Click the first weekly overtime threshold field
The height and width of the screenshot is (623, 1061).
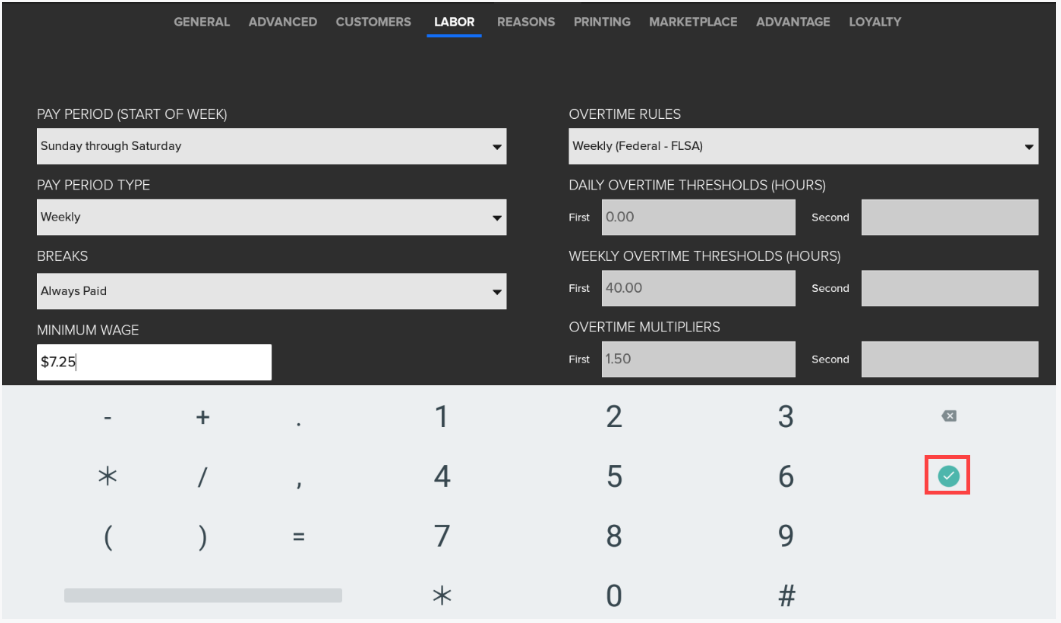pyautogui.click(x=698, y=288)
